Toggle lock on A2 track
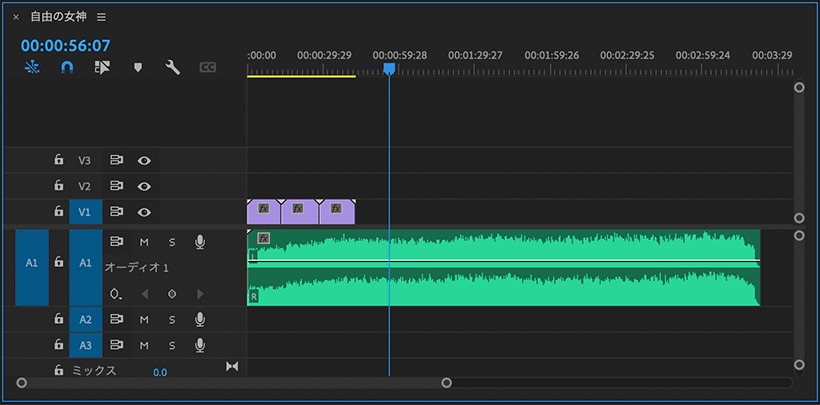This screenshot has width=820, height=405. pyautogui.click(x=59, y=319)
